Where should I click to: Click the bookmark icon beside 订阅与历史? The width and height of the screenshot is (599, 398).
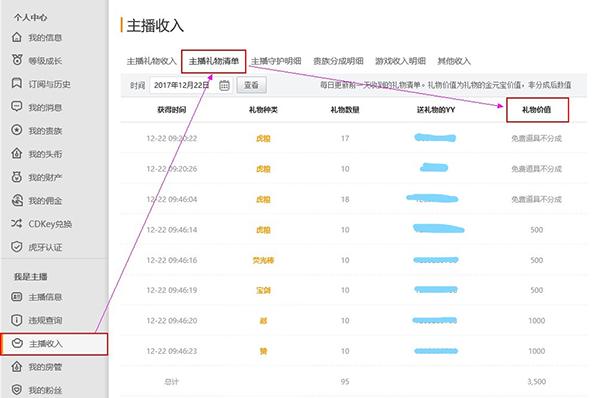coord(16,83)
